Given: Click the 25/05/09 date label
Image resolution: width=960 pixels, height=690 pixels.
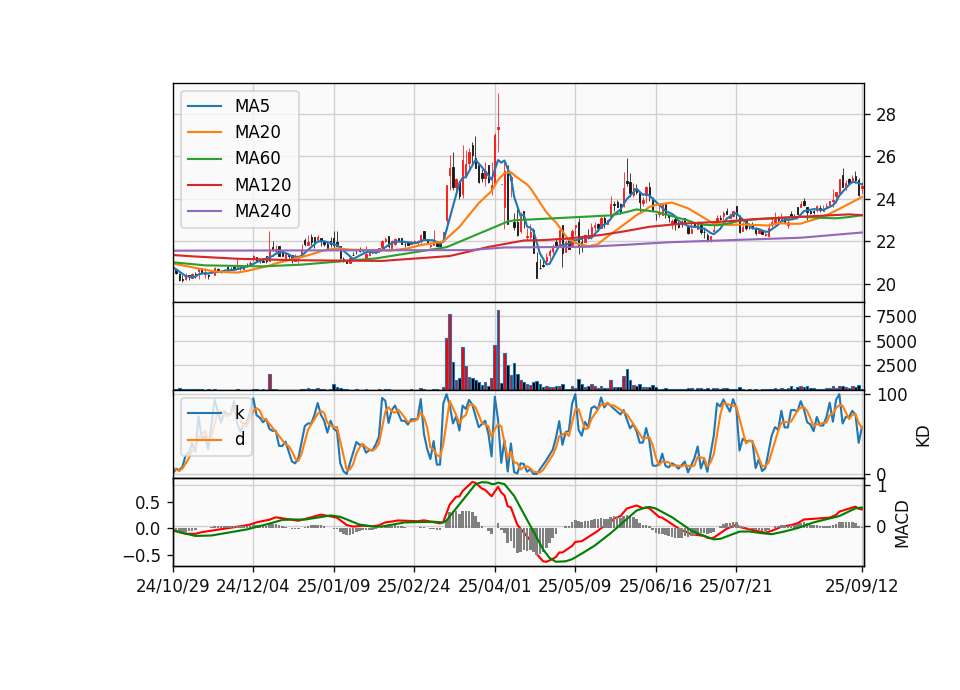Looking at the screenshot, I should click(x=575, y=587).
